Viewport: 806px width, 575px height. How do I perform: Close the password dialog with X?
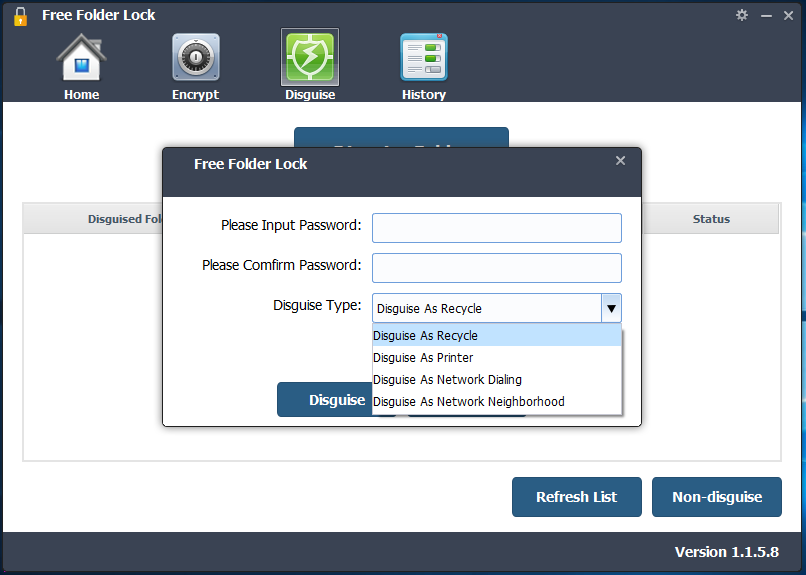(x=620, y=161)
